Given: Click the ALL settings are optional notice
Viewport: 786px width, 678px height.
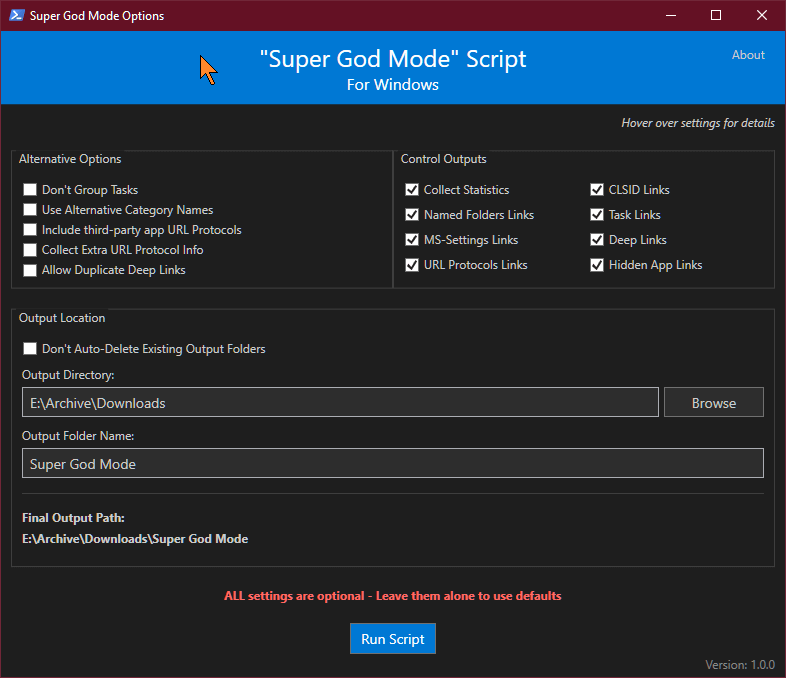Looking at the screenshot, I should pos(393,596).
